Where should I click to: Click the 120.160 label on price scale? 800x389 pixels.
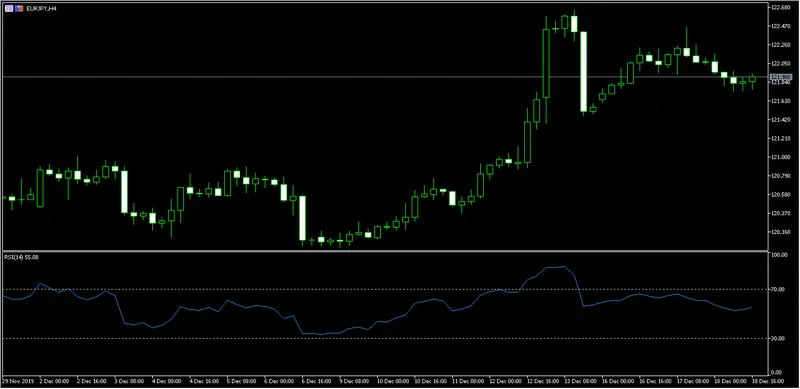[780, 232]
